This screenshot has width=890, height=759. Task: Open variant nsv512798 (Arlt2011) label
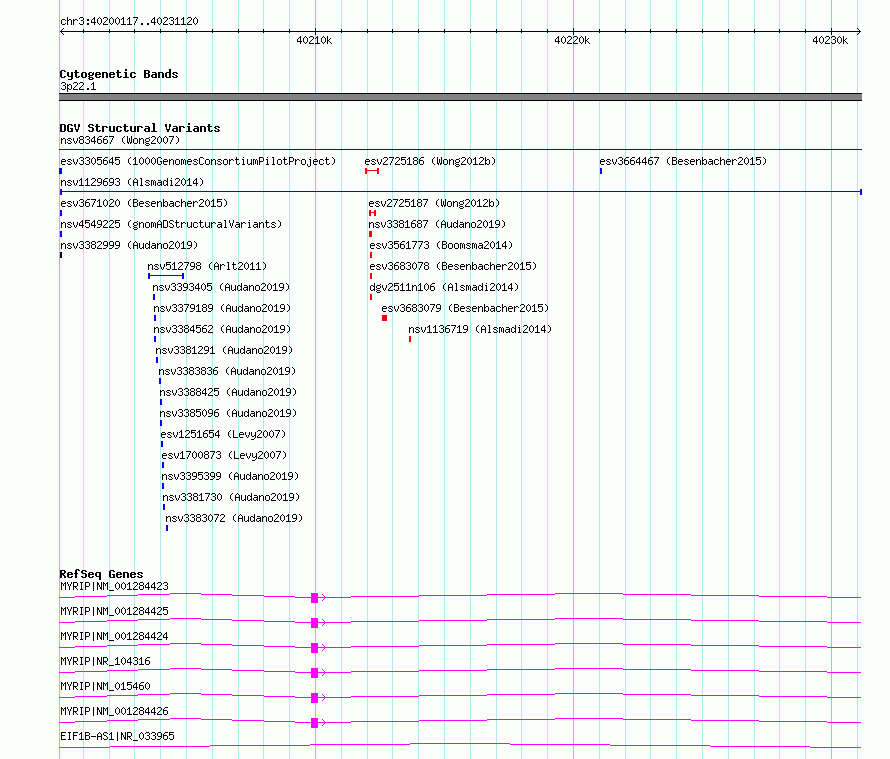[207, 266]
